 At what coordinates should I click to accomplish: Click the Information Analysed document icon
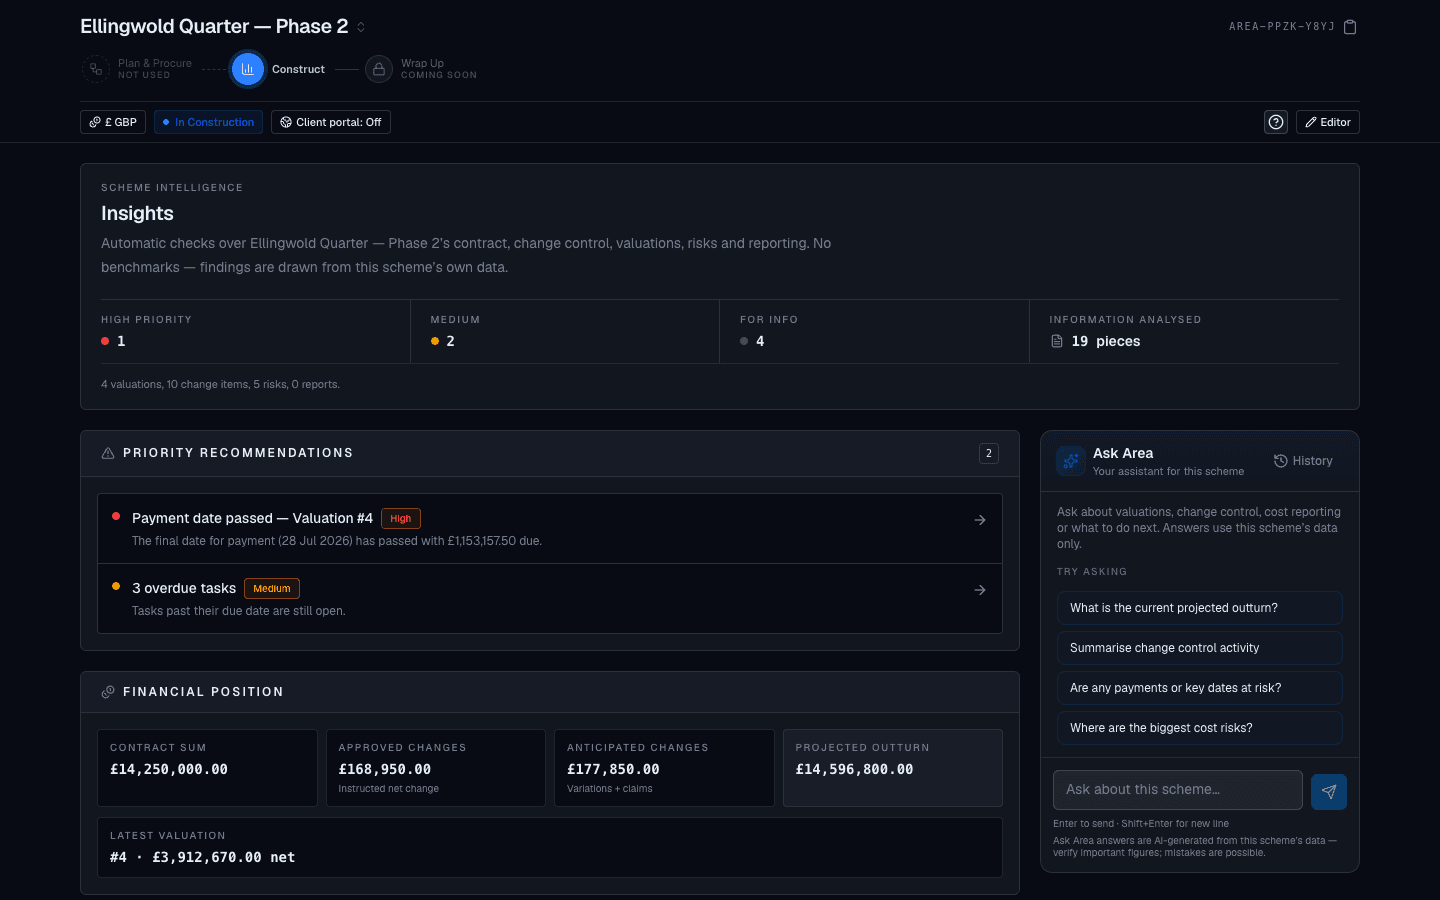[x=1057, y=341]
